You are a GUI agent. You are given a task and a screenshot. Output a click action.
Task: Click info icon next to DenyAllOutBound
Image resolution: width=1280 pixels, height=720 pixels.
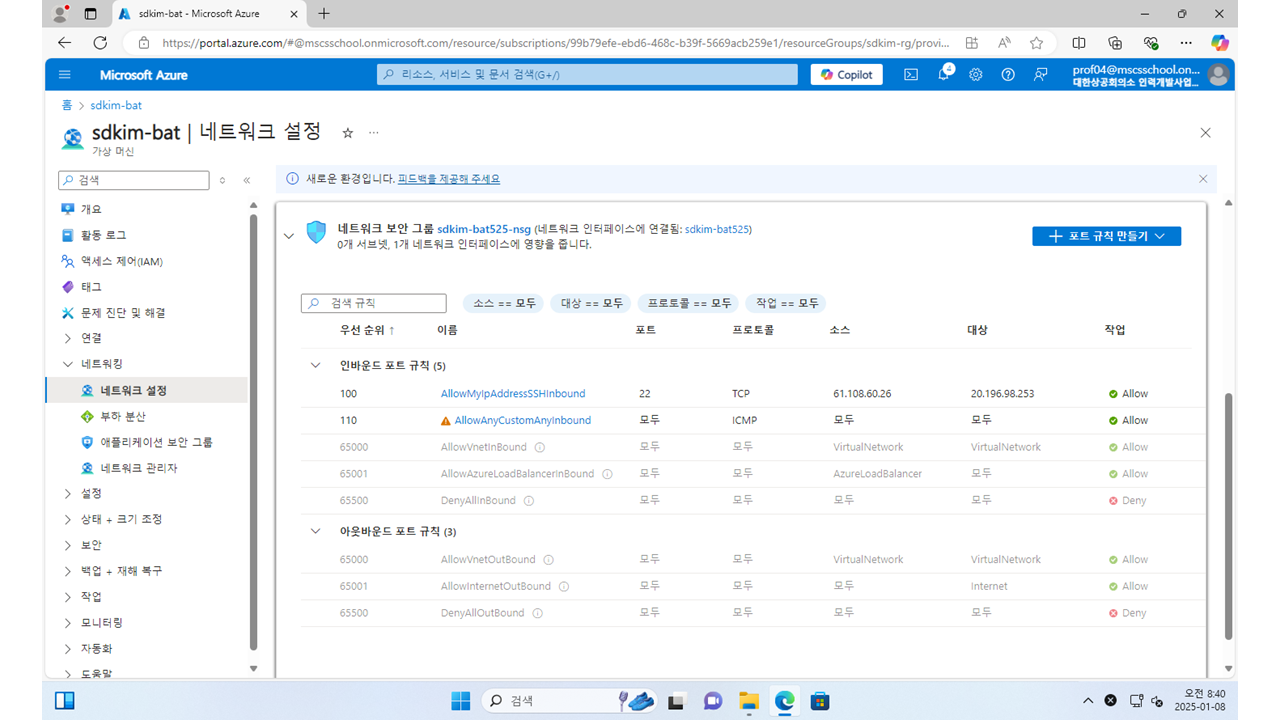[x=538, y=613]
